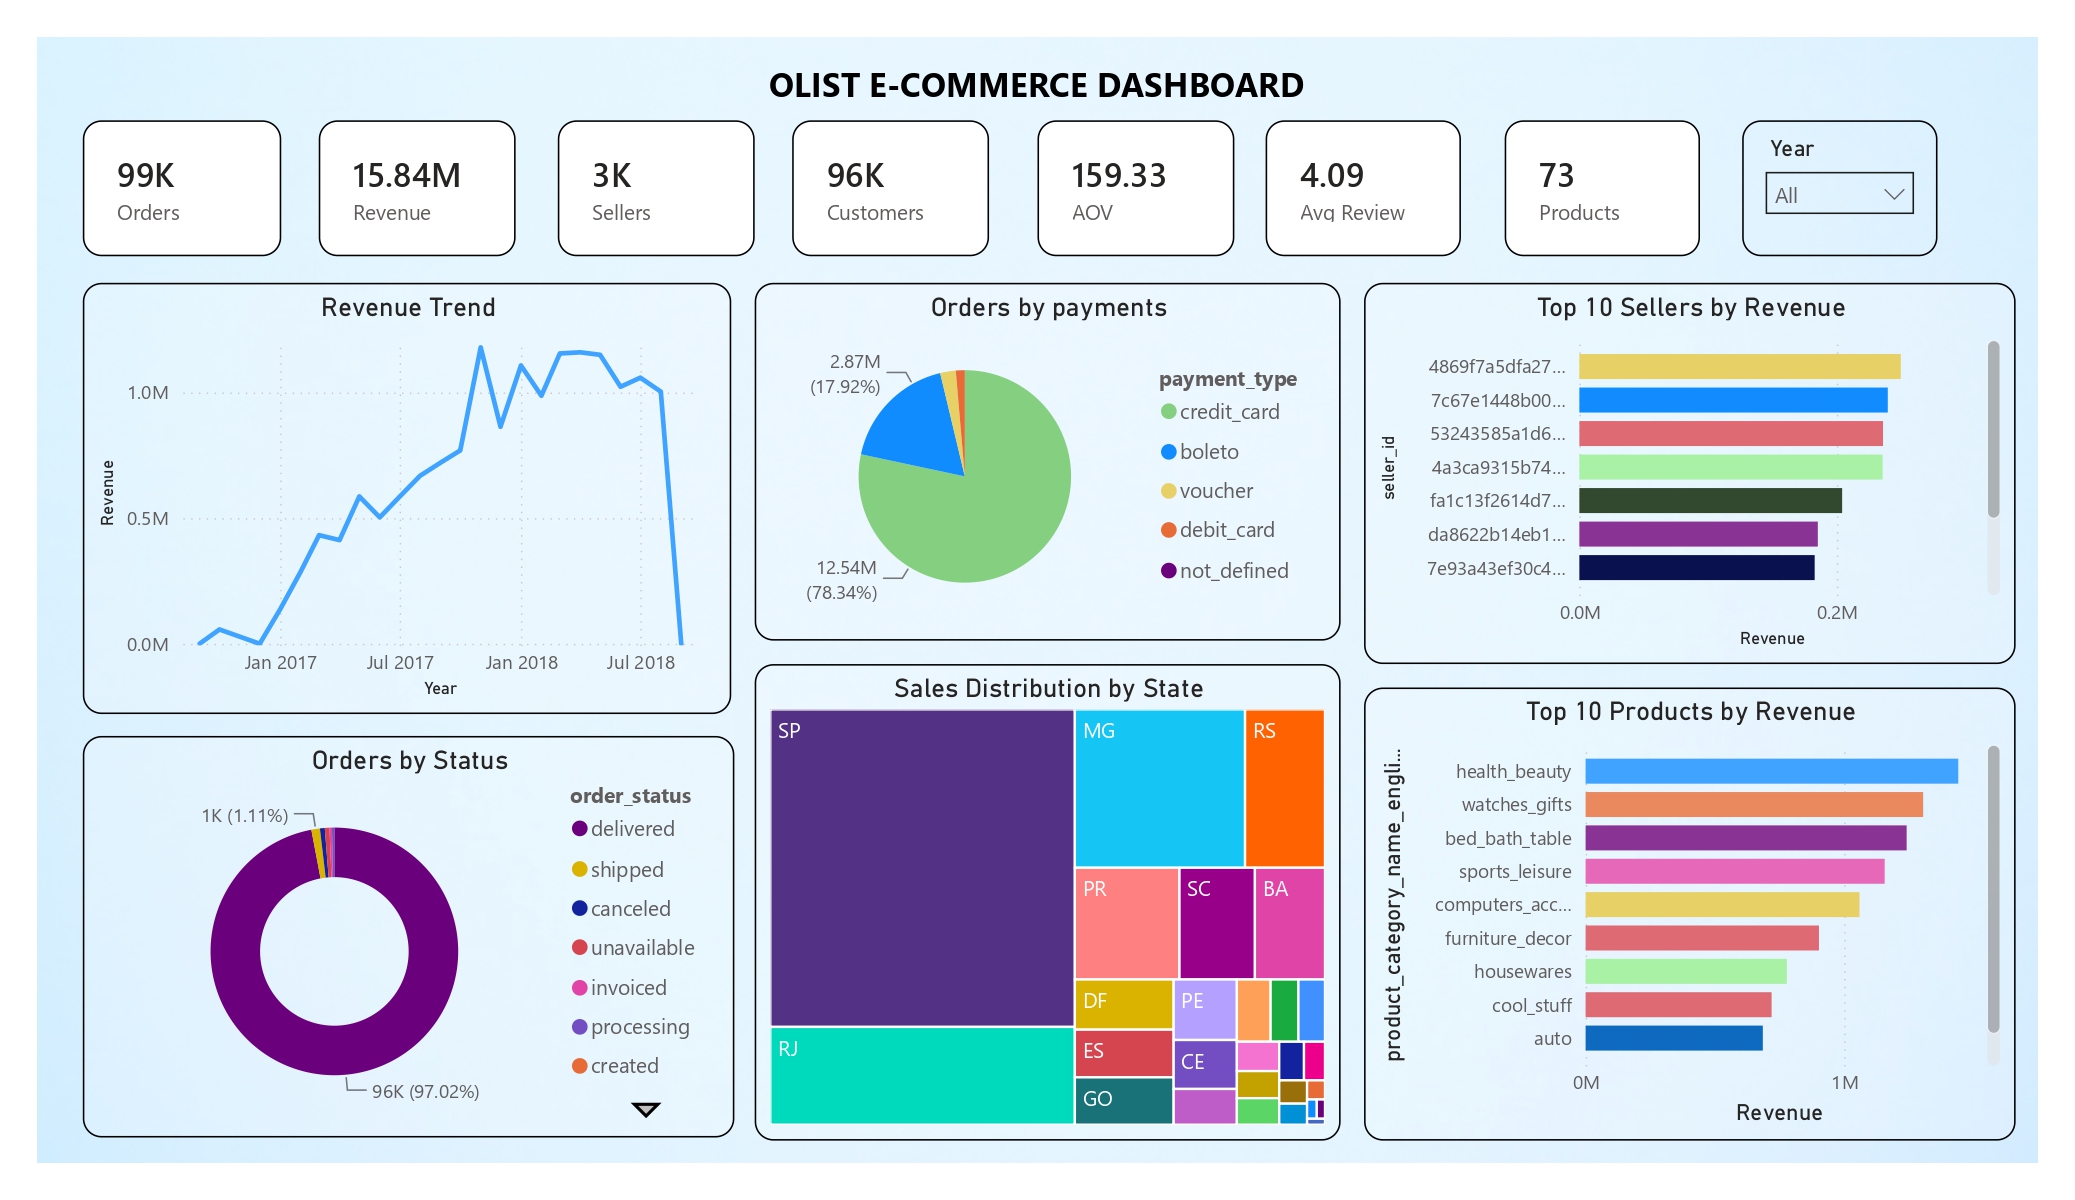This screenshot has width=2075, height=1200.
Task: Click seller 53243585a1d6 bar
Action: tap(1731, 433)
